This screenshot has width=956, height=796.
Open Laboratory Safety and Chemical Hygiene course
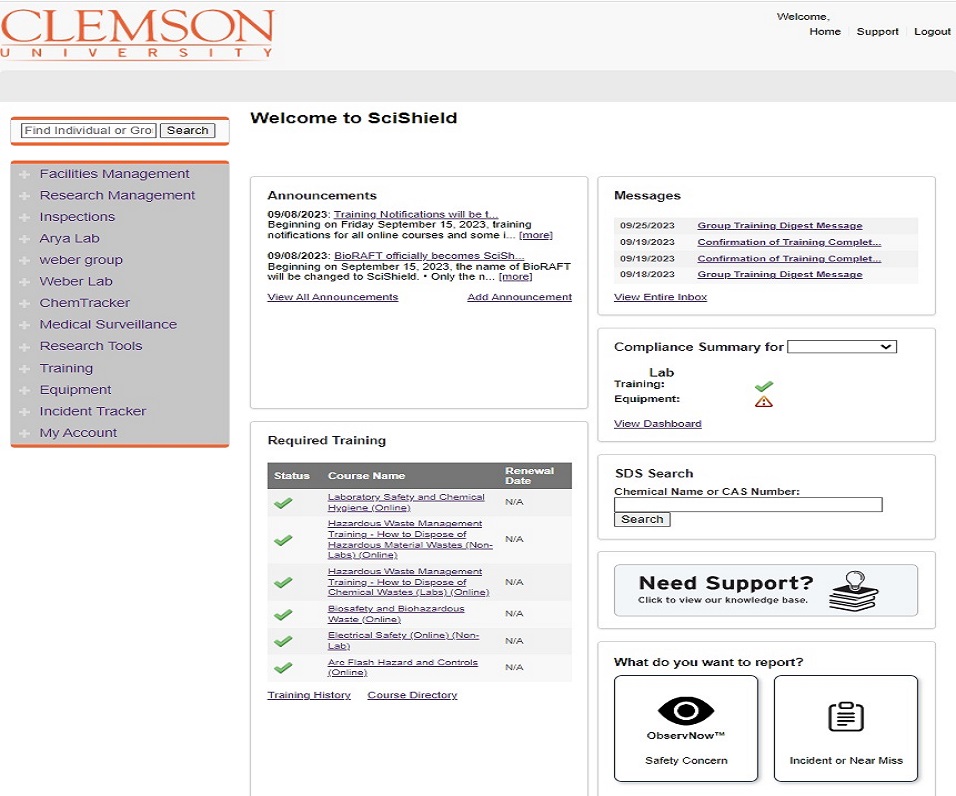point(406,502)
